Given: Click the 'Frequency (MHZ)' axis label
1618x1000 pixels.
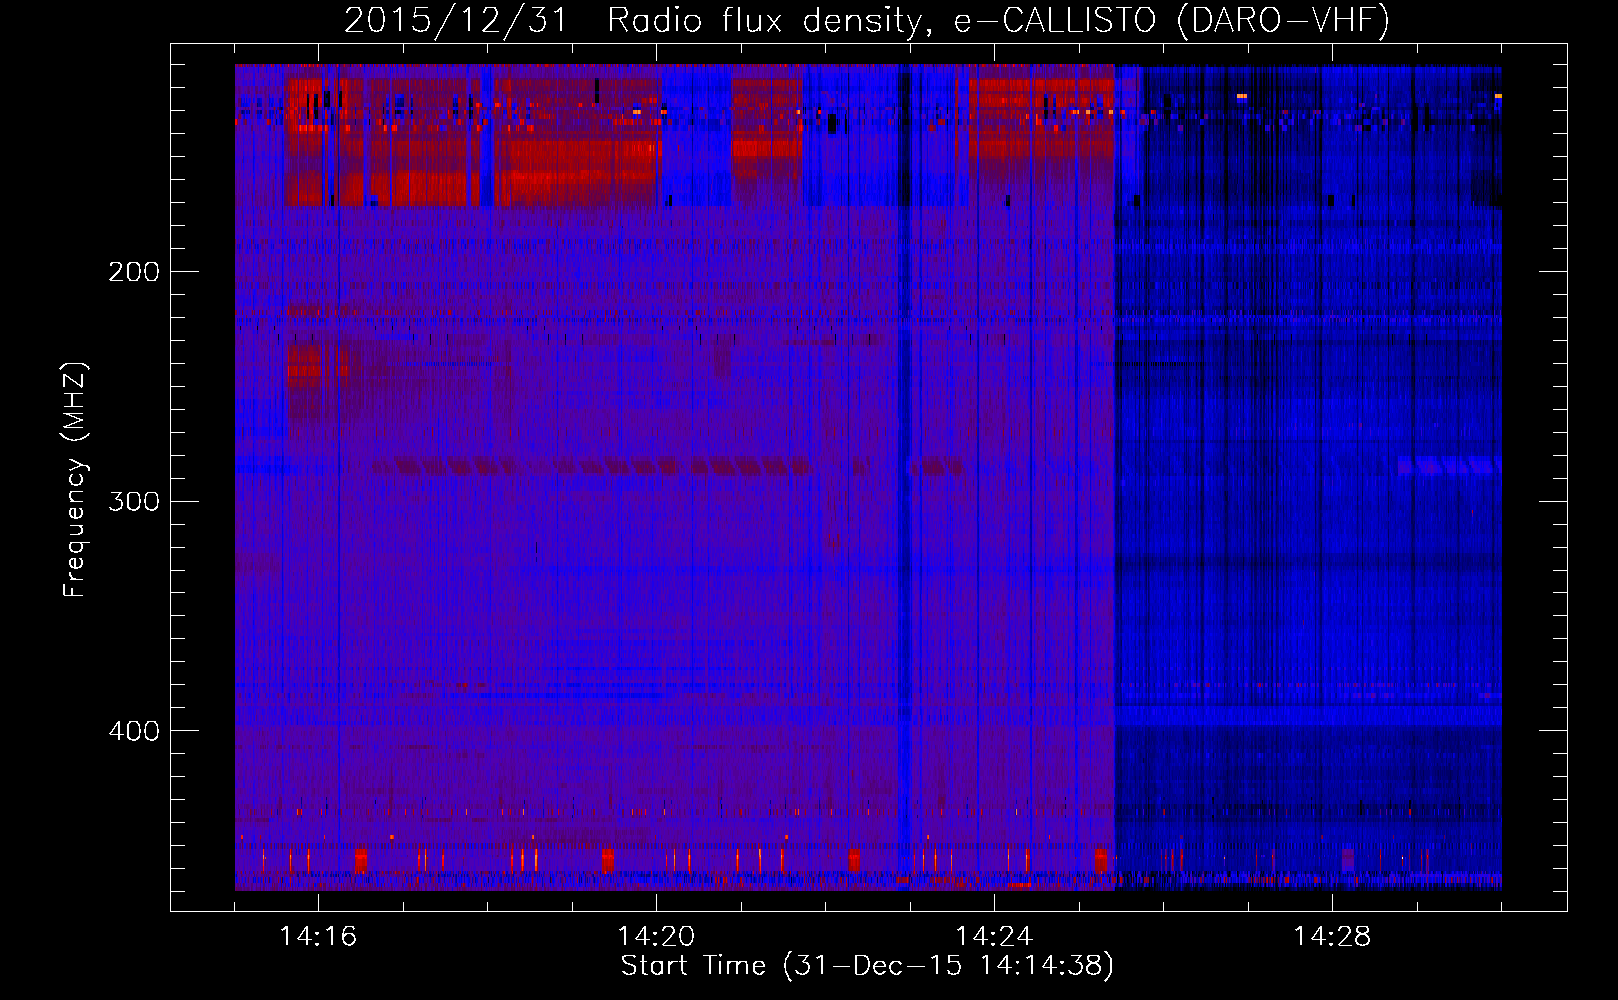Looking at the screenshot, I should 75,480.
